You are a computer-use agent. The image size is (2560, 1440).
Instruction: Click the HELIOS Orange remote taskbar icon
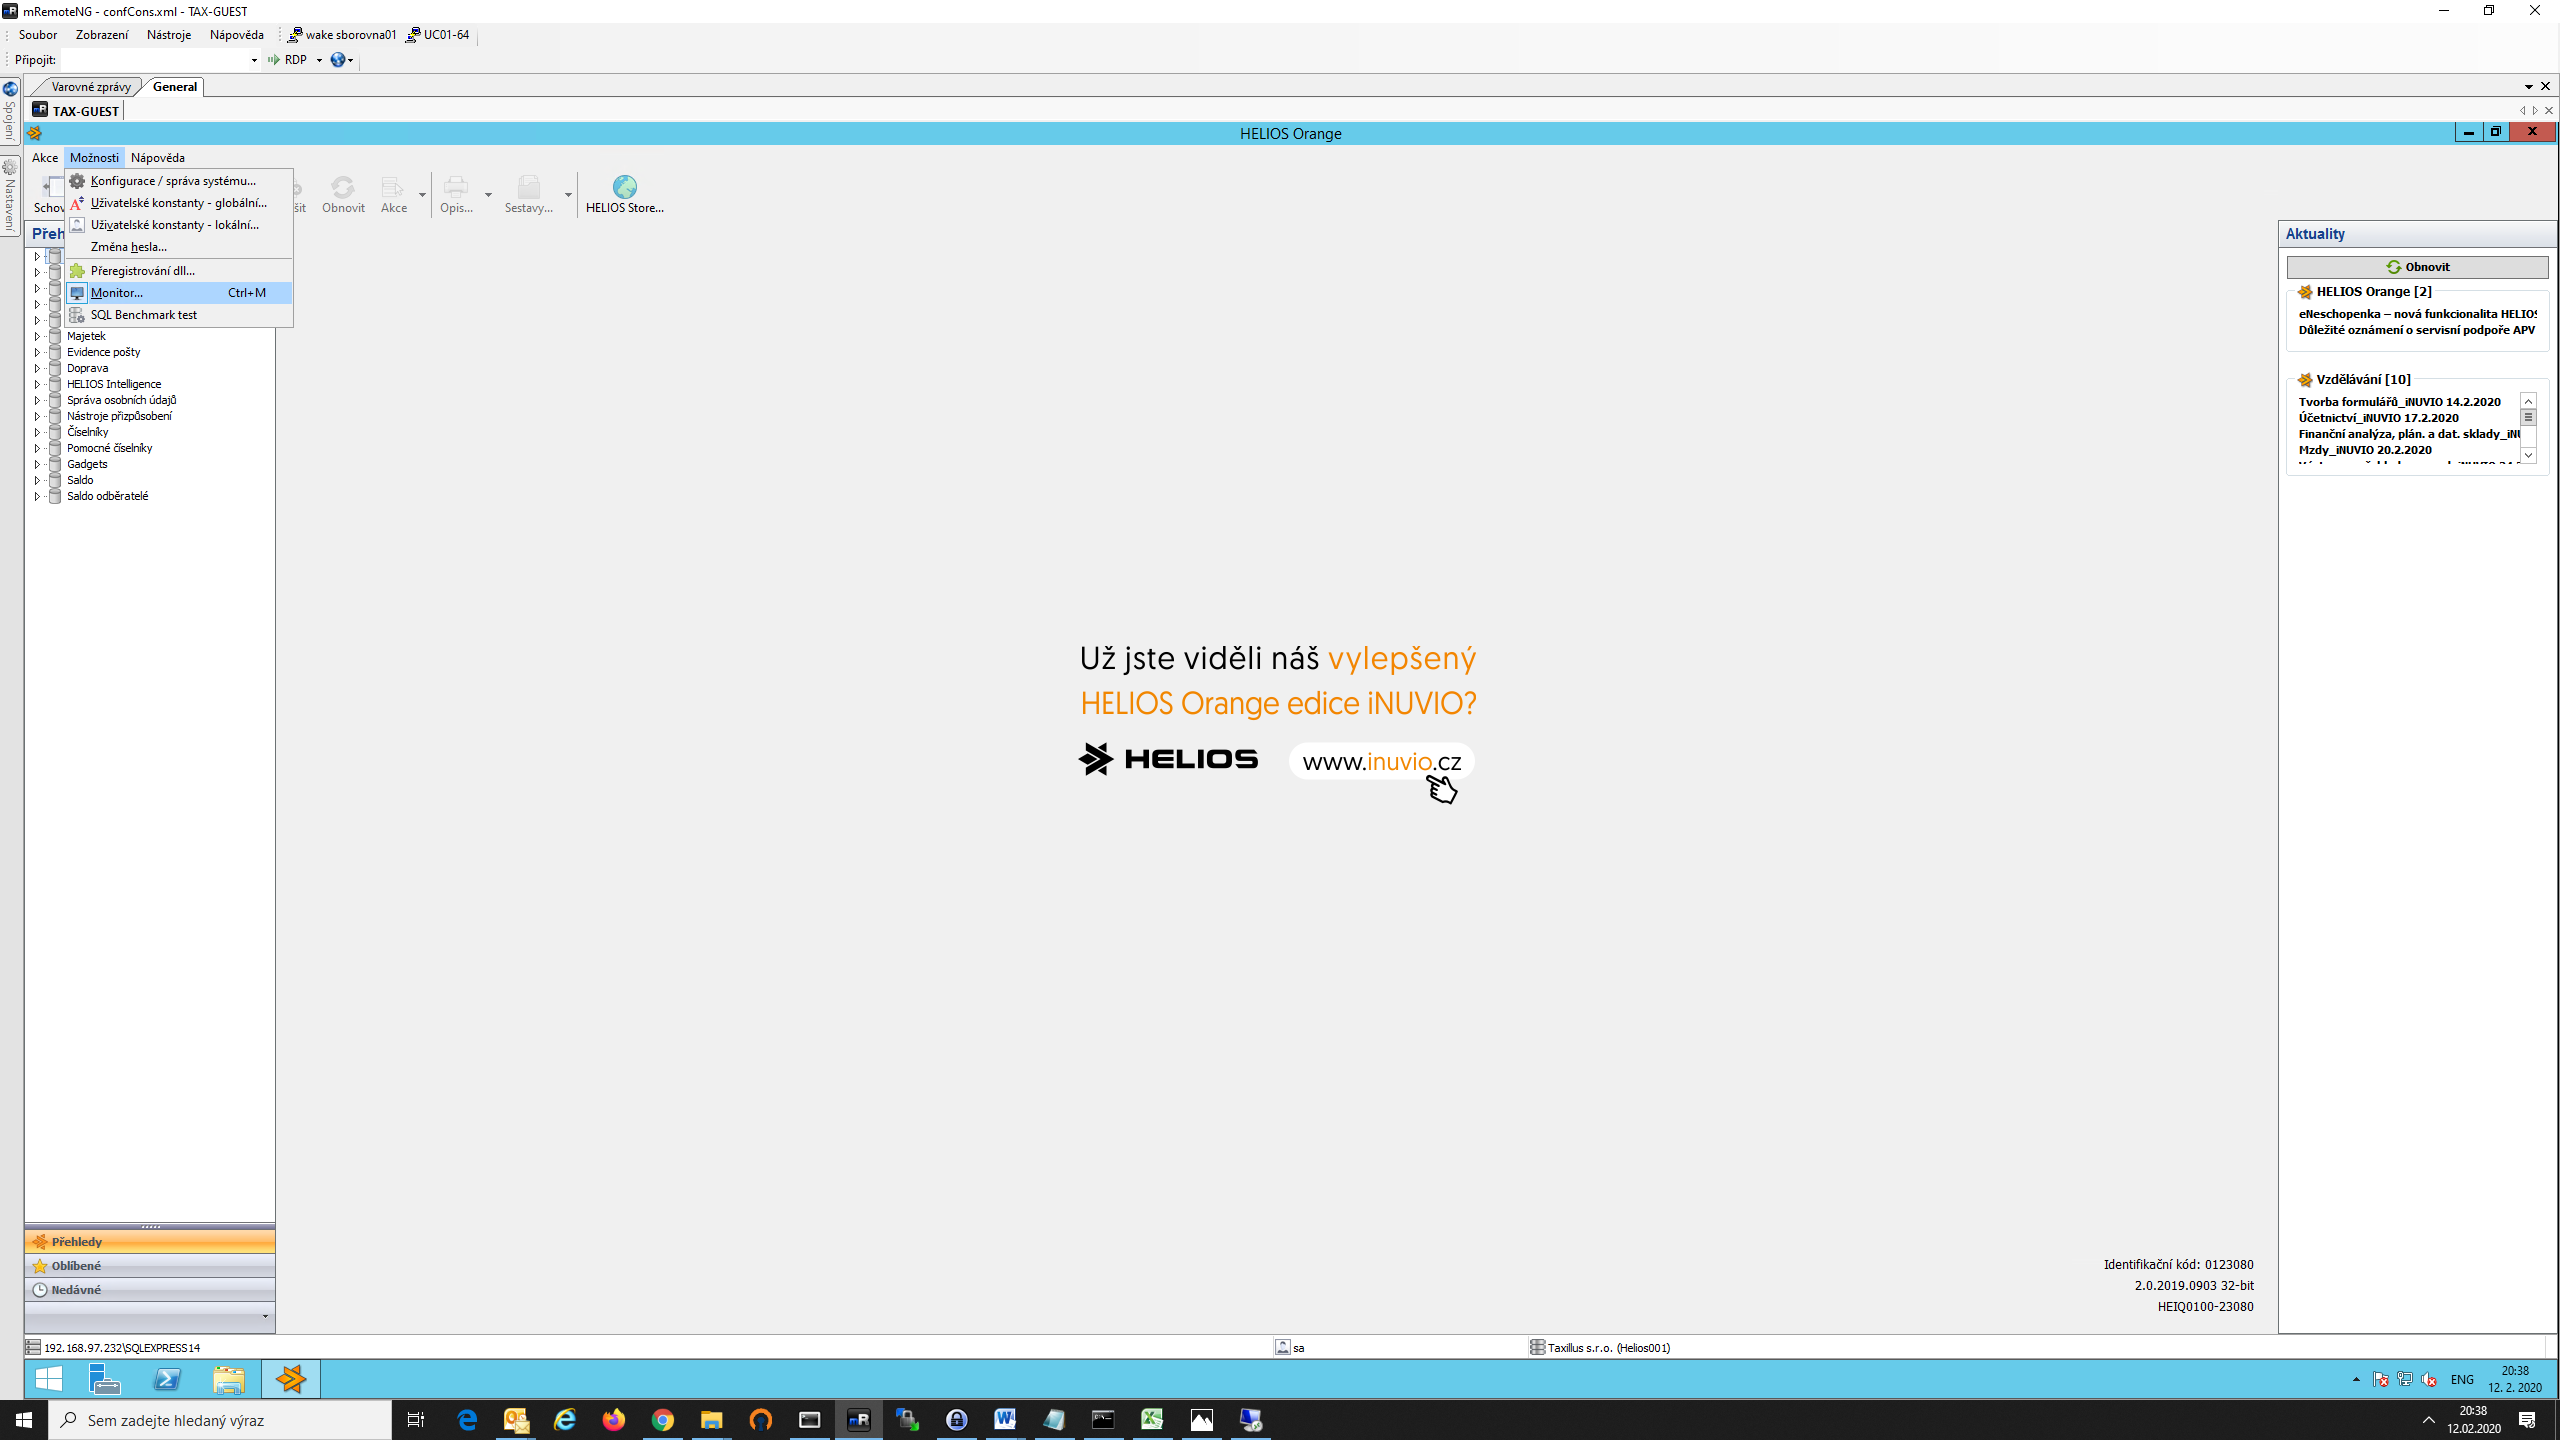[x=291, y=1379]
